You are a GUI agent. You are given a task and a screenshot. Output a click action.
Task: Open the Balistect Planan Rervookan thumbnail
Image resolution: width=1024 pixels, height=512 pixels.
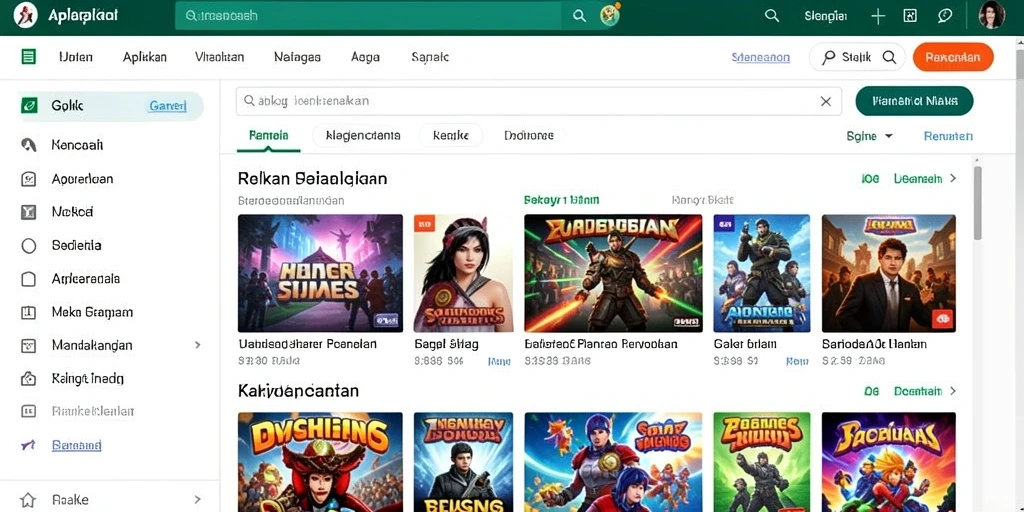[x=613, y=273]
